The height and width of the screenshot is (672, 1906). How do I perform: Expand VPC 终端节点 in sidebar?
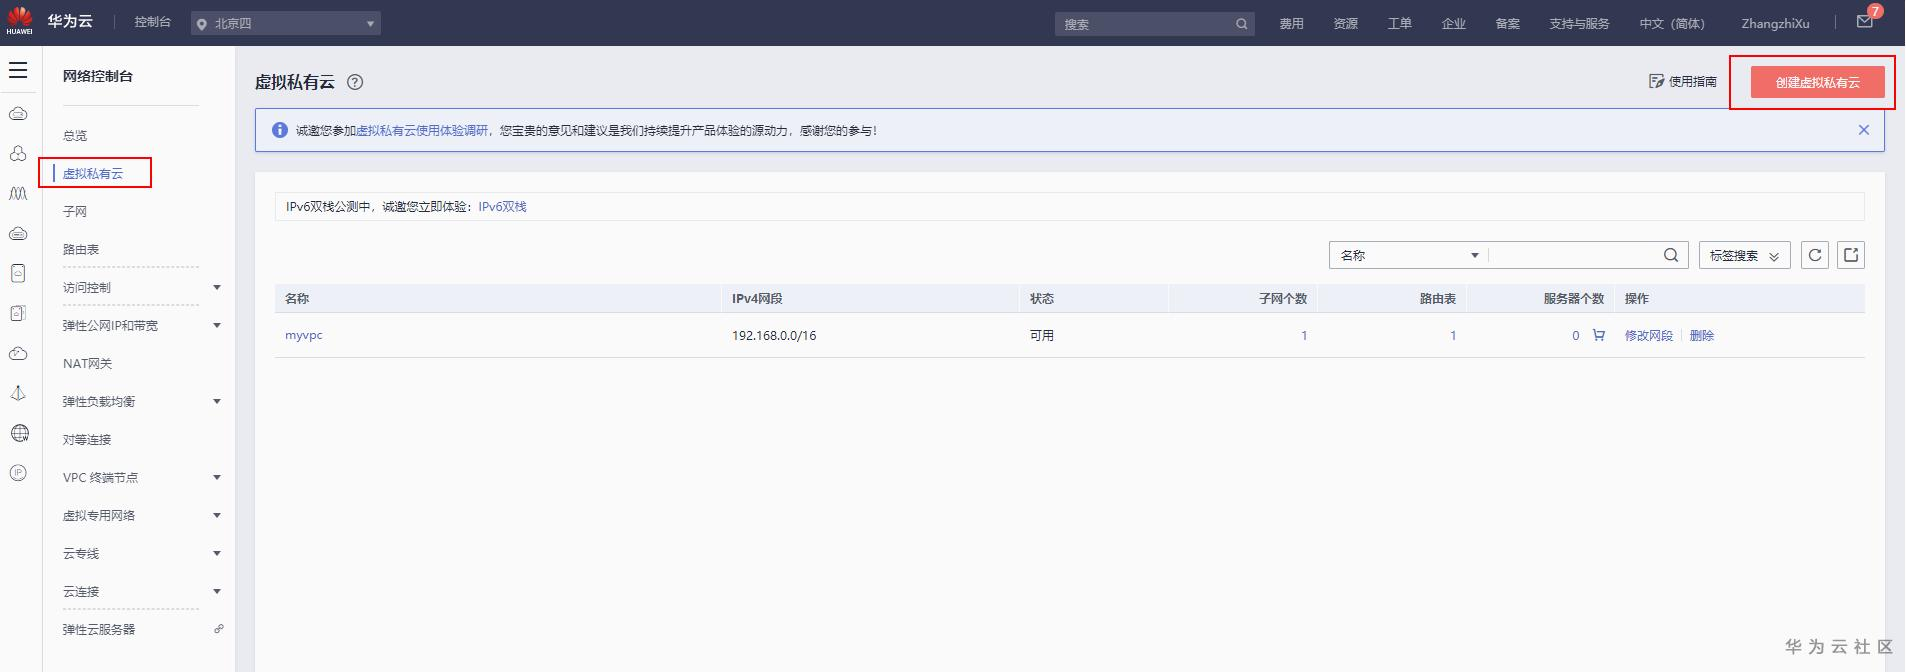(x=217, y=477)
